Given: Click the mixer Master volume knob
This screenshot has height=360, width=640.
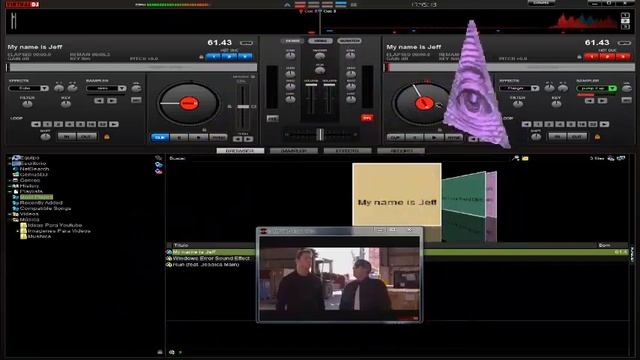Looking at the screenshot, I should pos(320,56).
